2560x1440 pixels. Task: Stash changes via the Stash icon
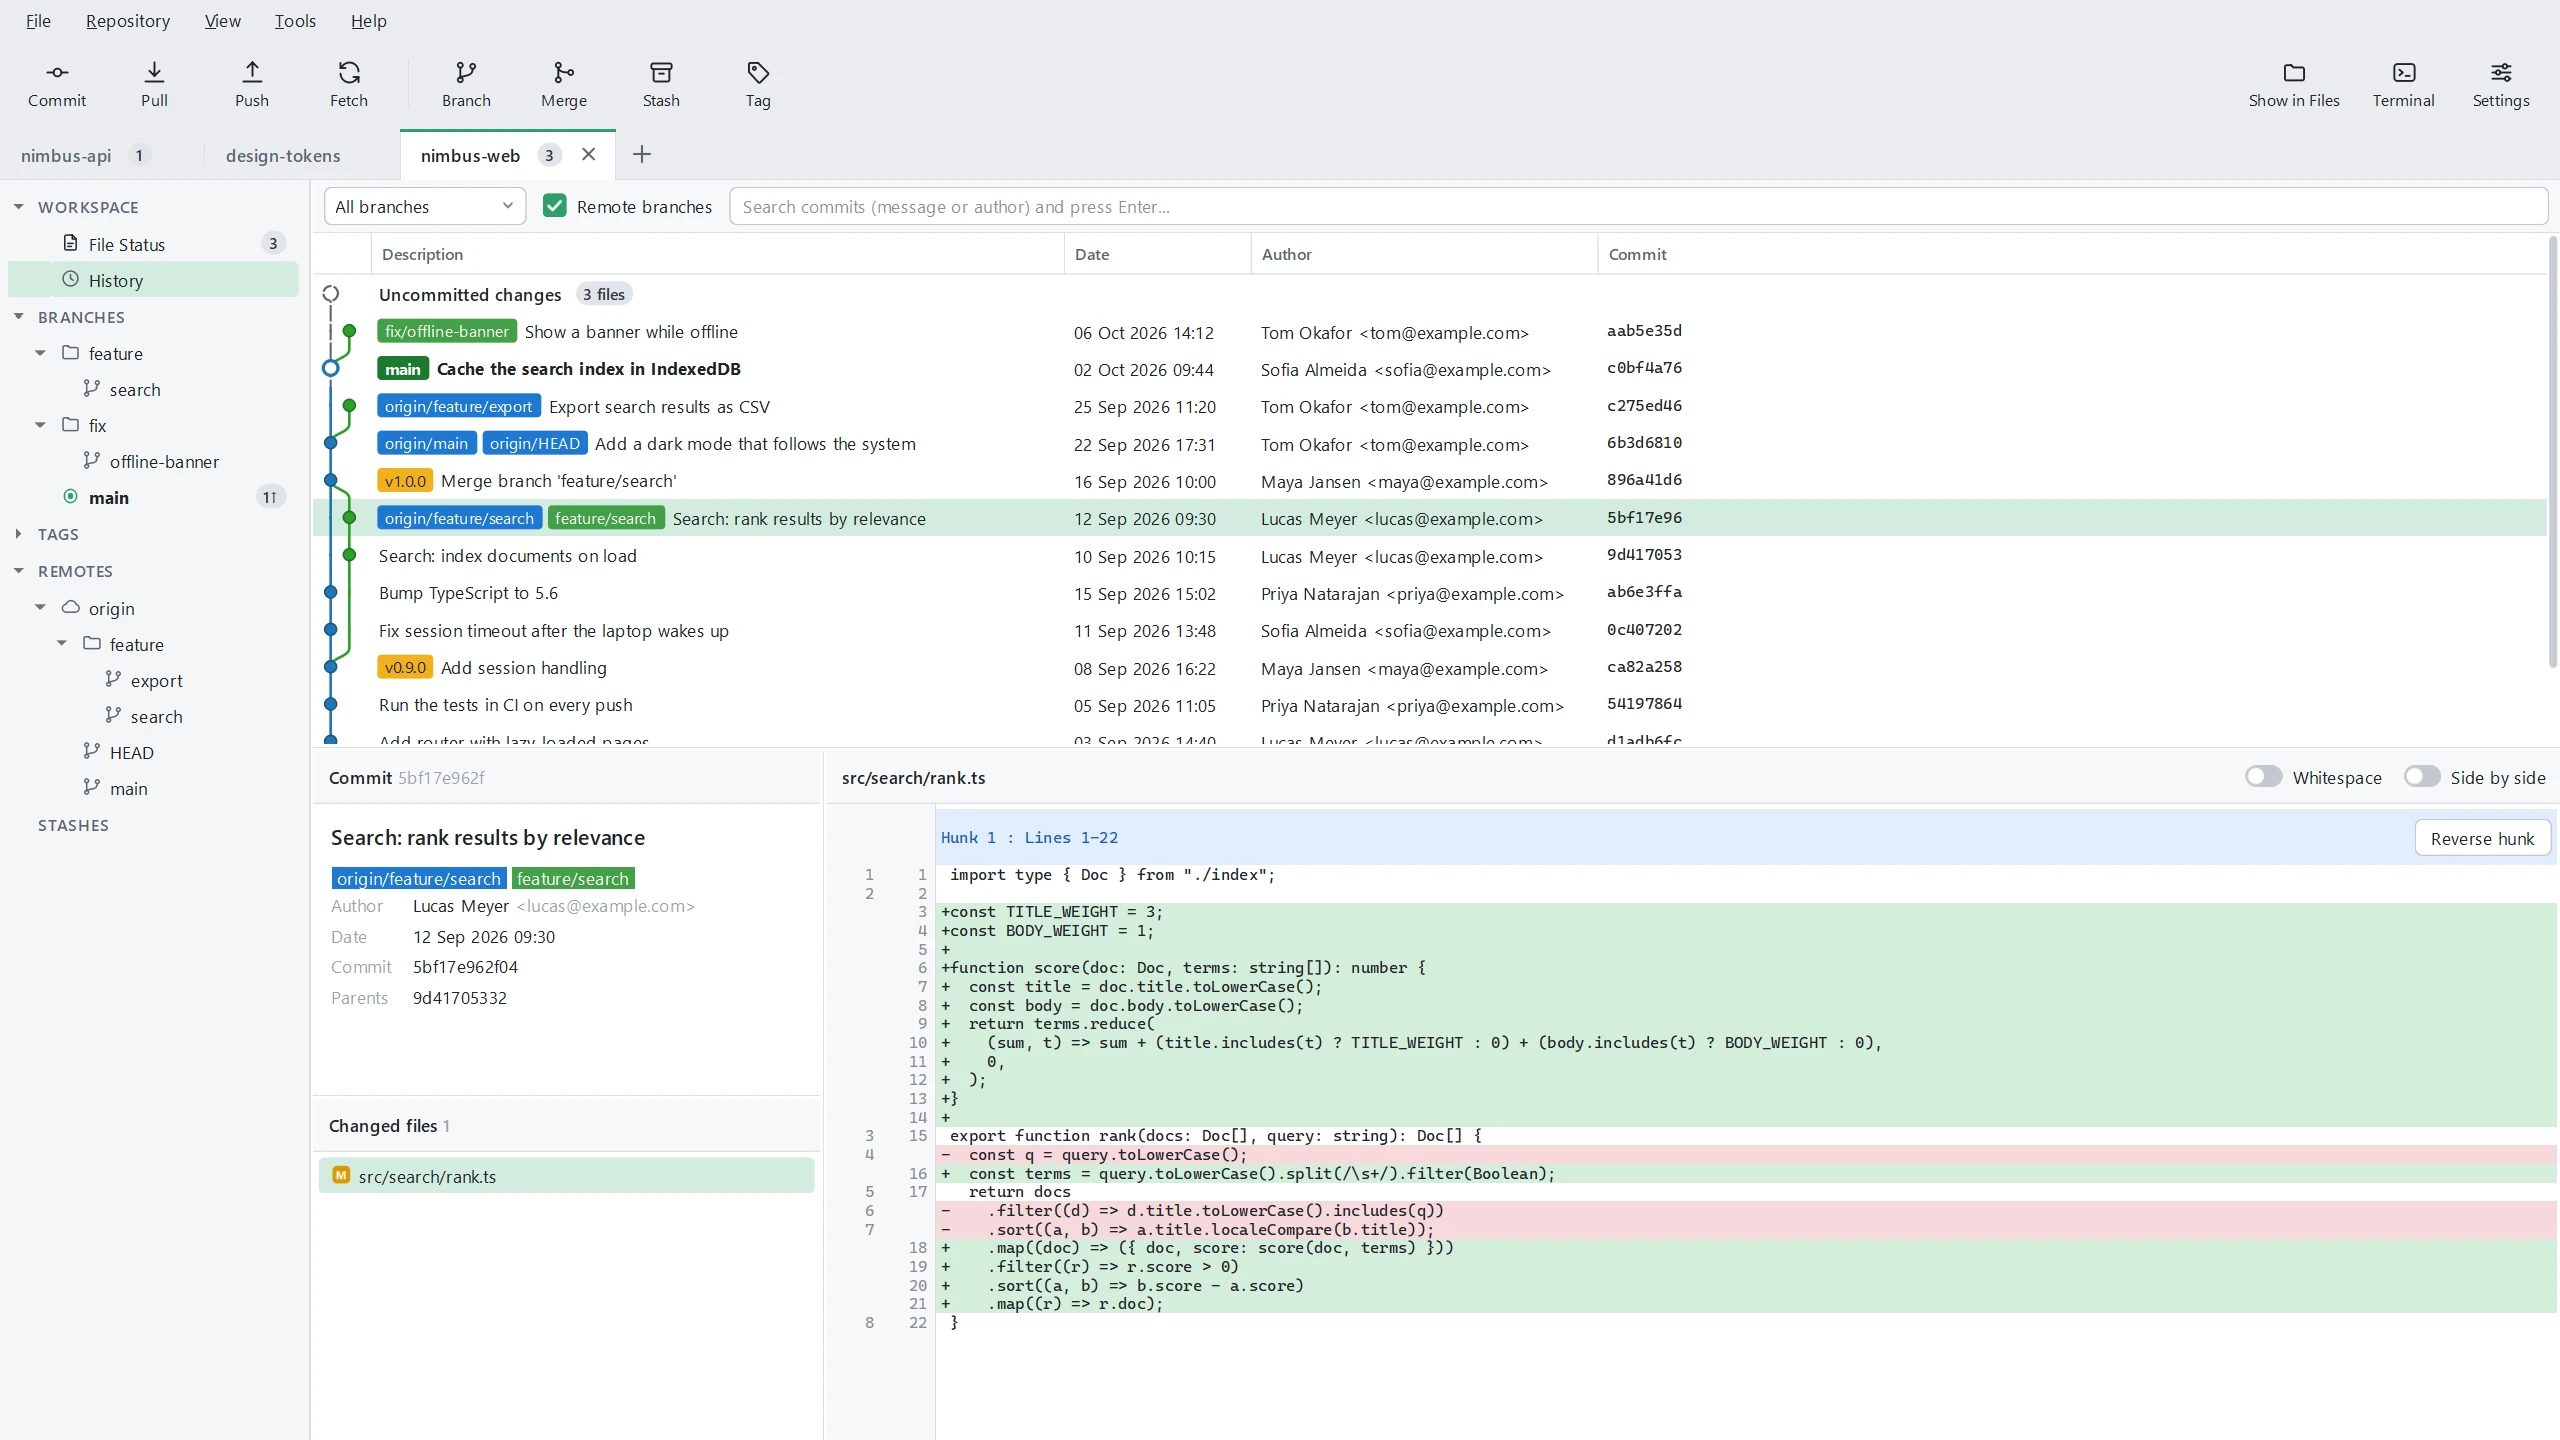(x=661, y=72)
